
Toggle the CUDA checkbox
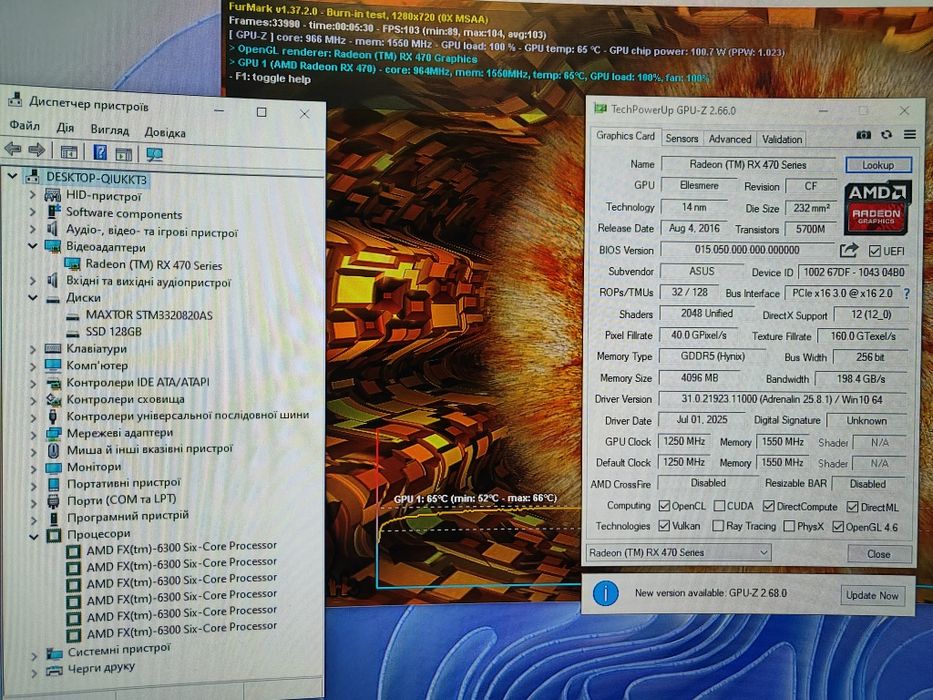(x=719, y=506)
